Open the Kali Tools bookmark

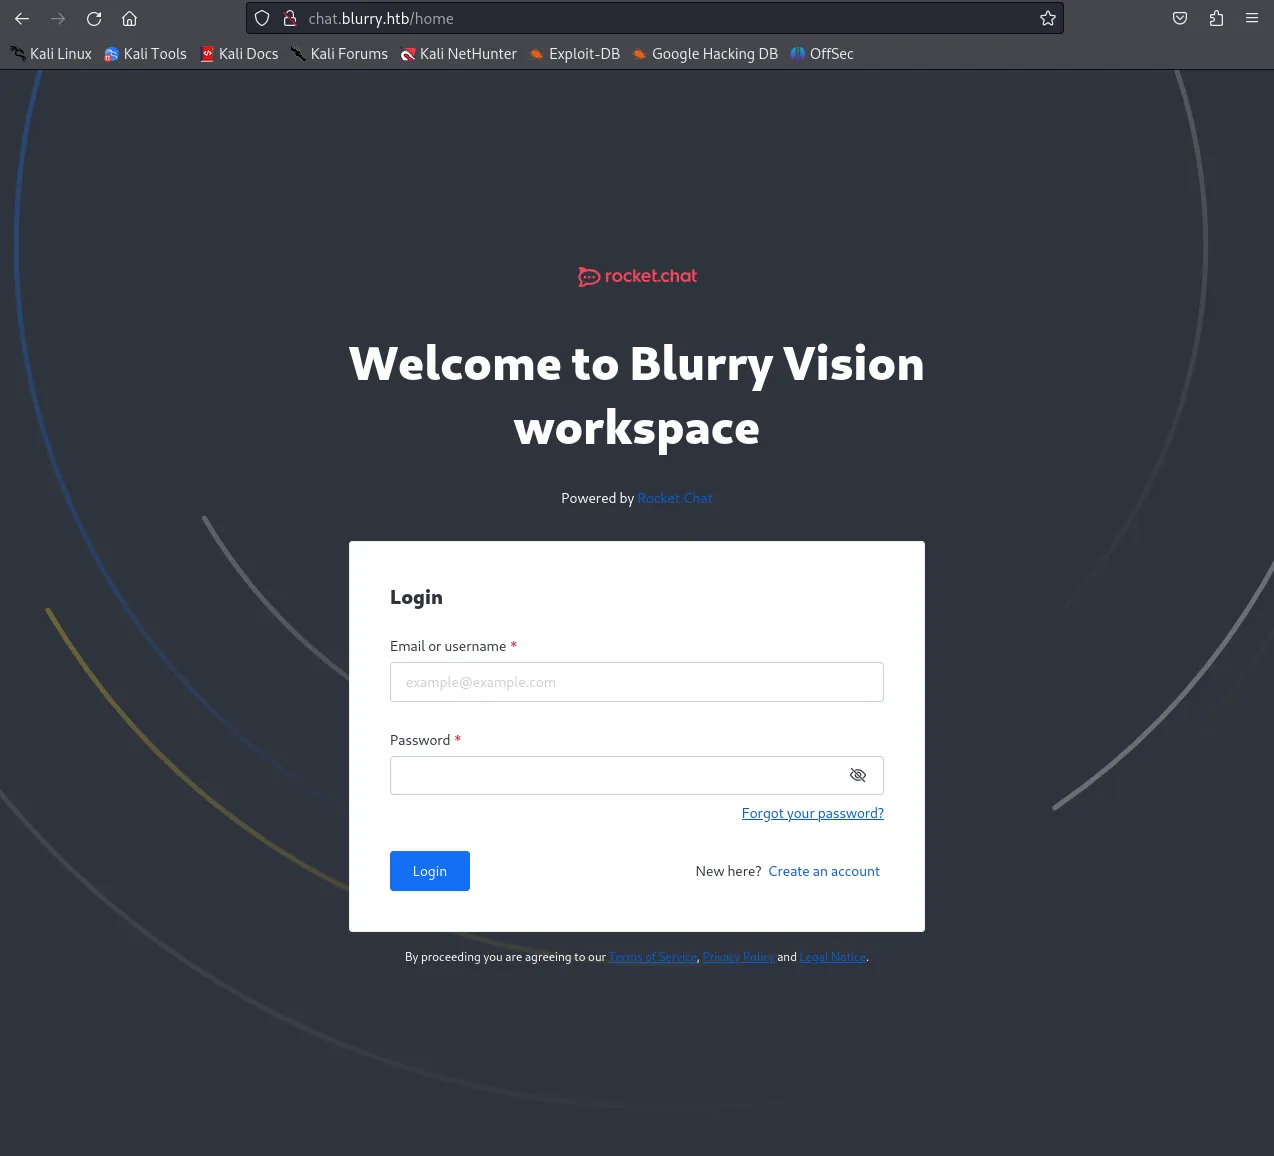point(146,54)
